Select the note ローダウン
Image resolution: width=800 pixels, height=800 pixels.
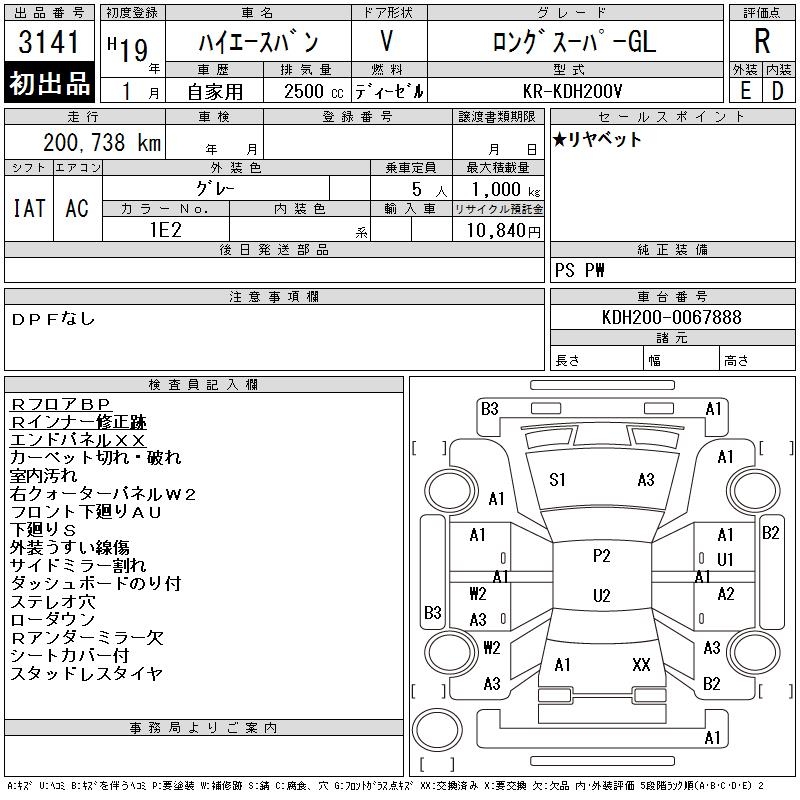coord(53,619)
